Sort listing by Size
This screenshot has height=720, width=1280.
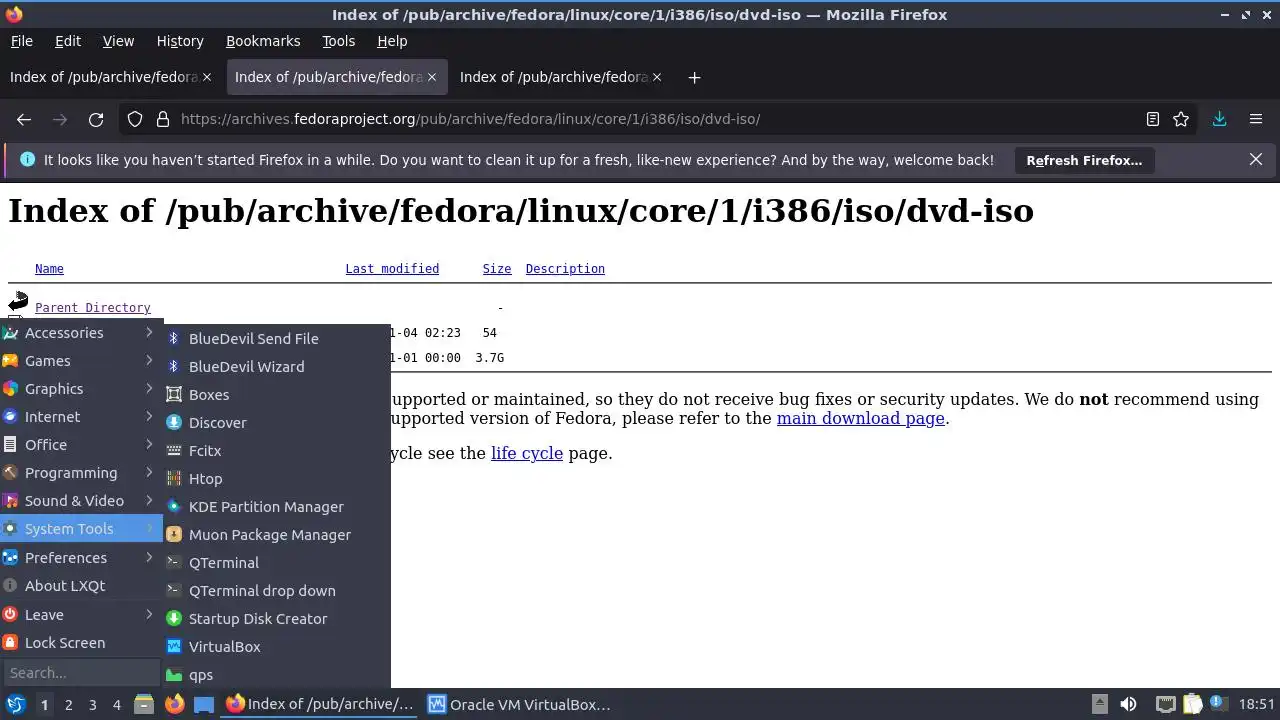497,269
